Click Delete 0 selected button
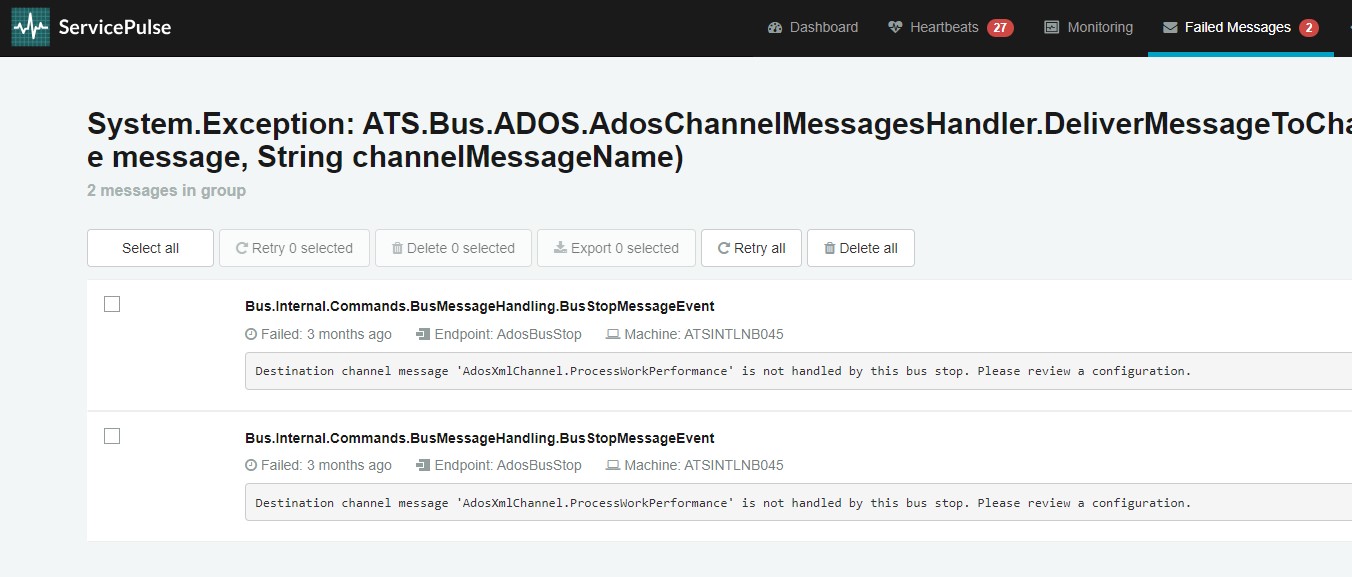This screenshot has width=1352, height=577. 453,248
